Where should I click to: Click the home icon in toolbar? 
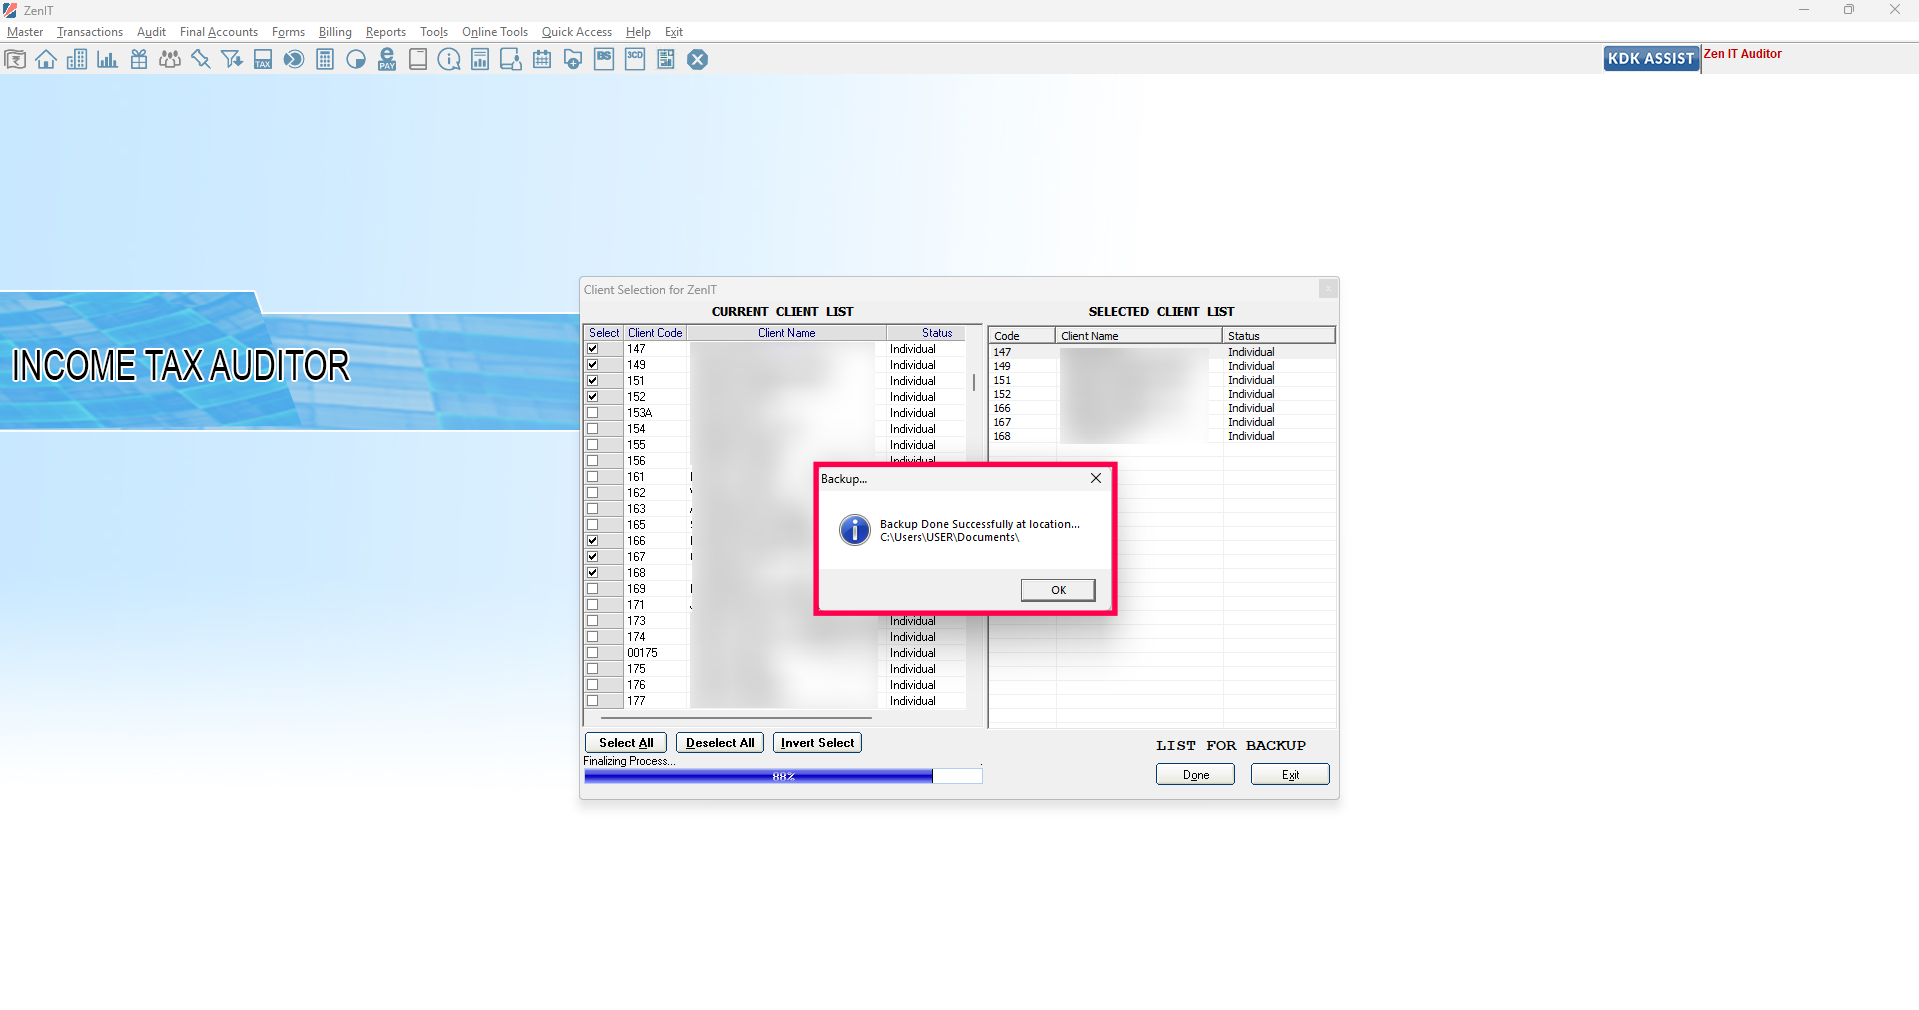pos(46,60)
